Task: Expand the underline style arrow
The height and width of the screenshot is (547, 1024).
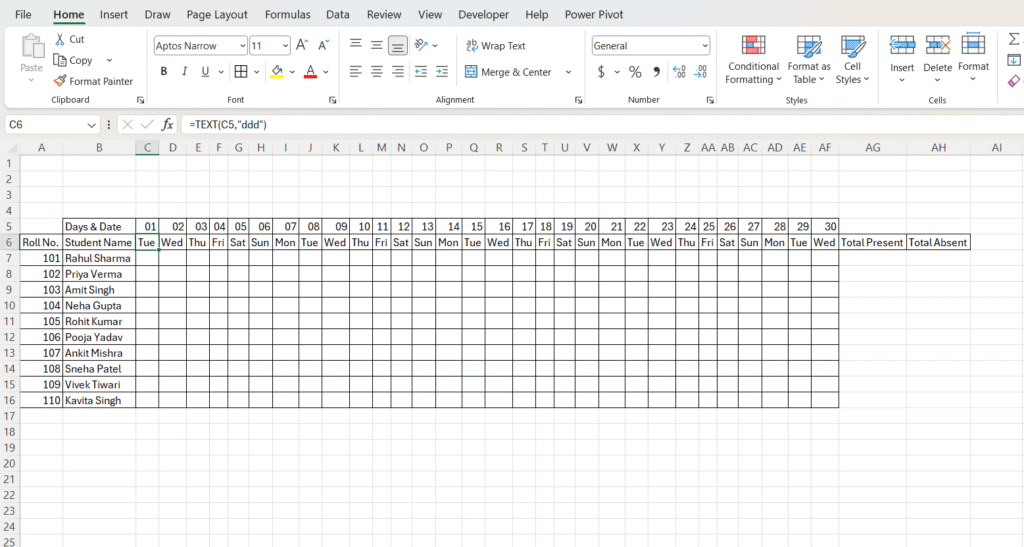Action: pos(221,72)
